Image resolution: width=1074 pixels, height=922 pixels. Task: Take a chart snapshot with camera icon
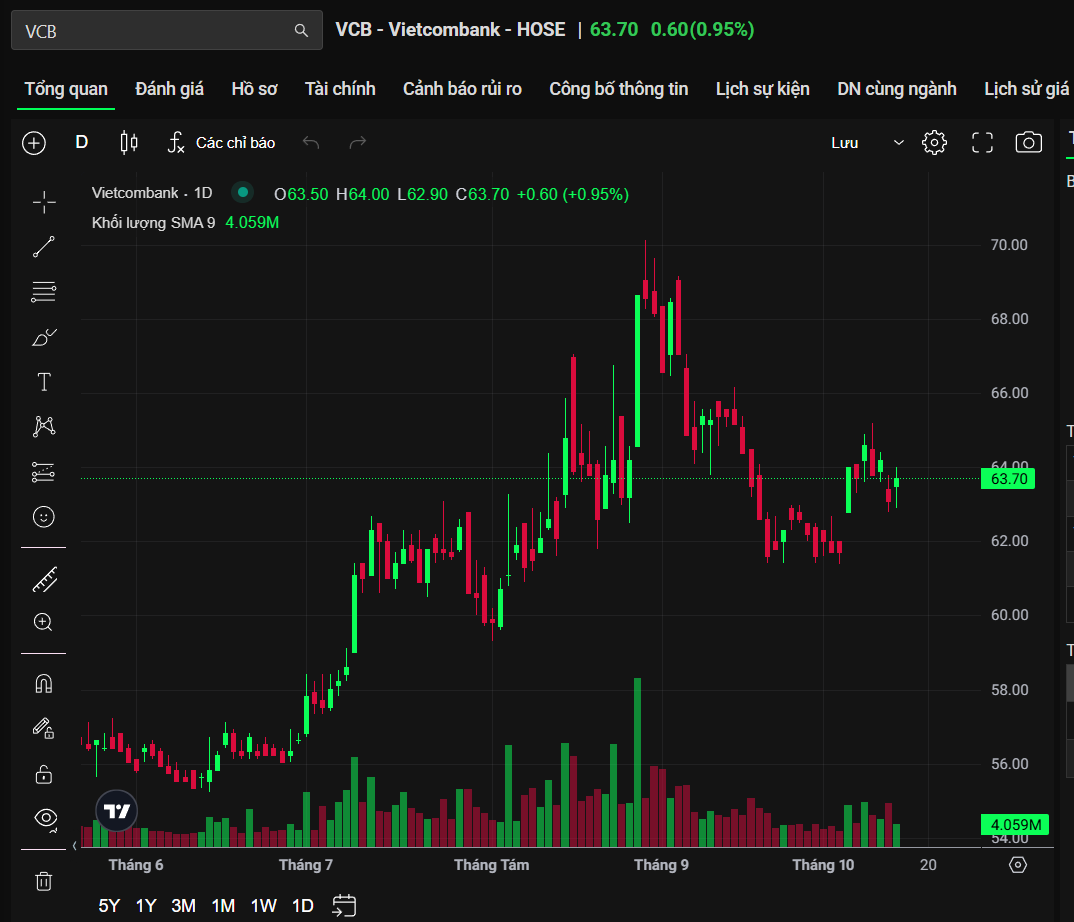1028,143
